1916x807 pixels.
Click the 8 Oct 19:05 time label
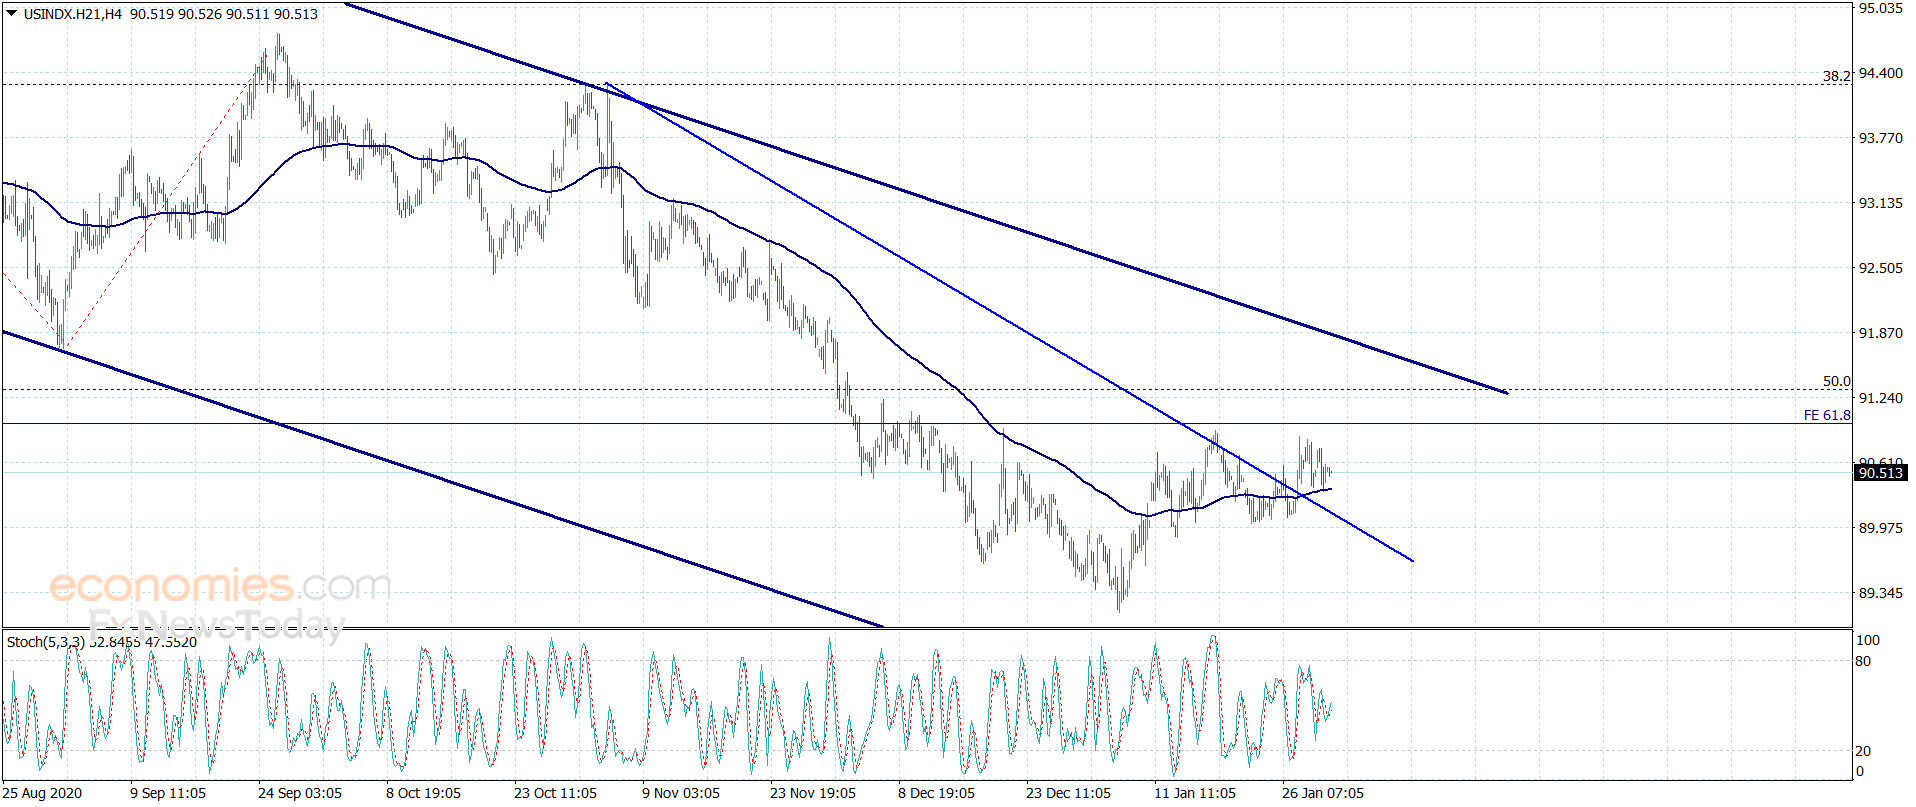coord(423,793)
